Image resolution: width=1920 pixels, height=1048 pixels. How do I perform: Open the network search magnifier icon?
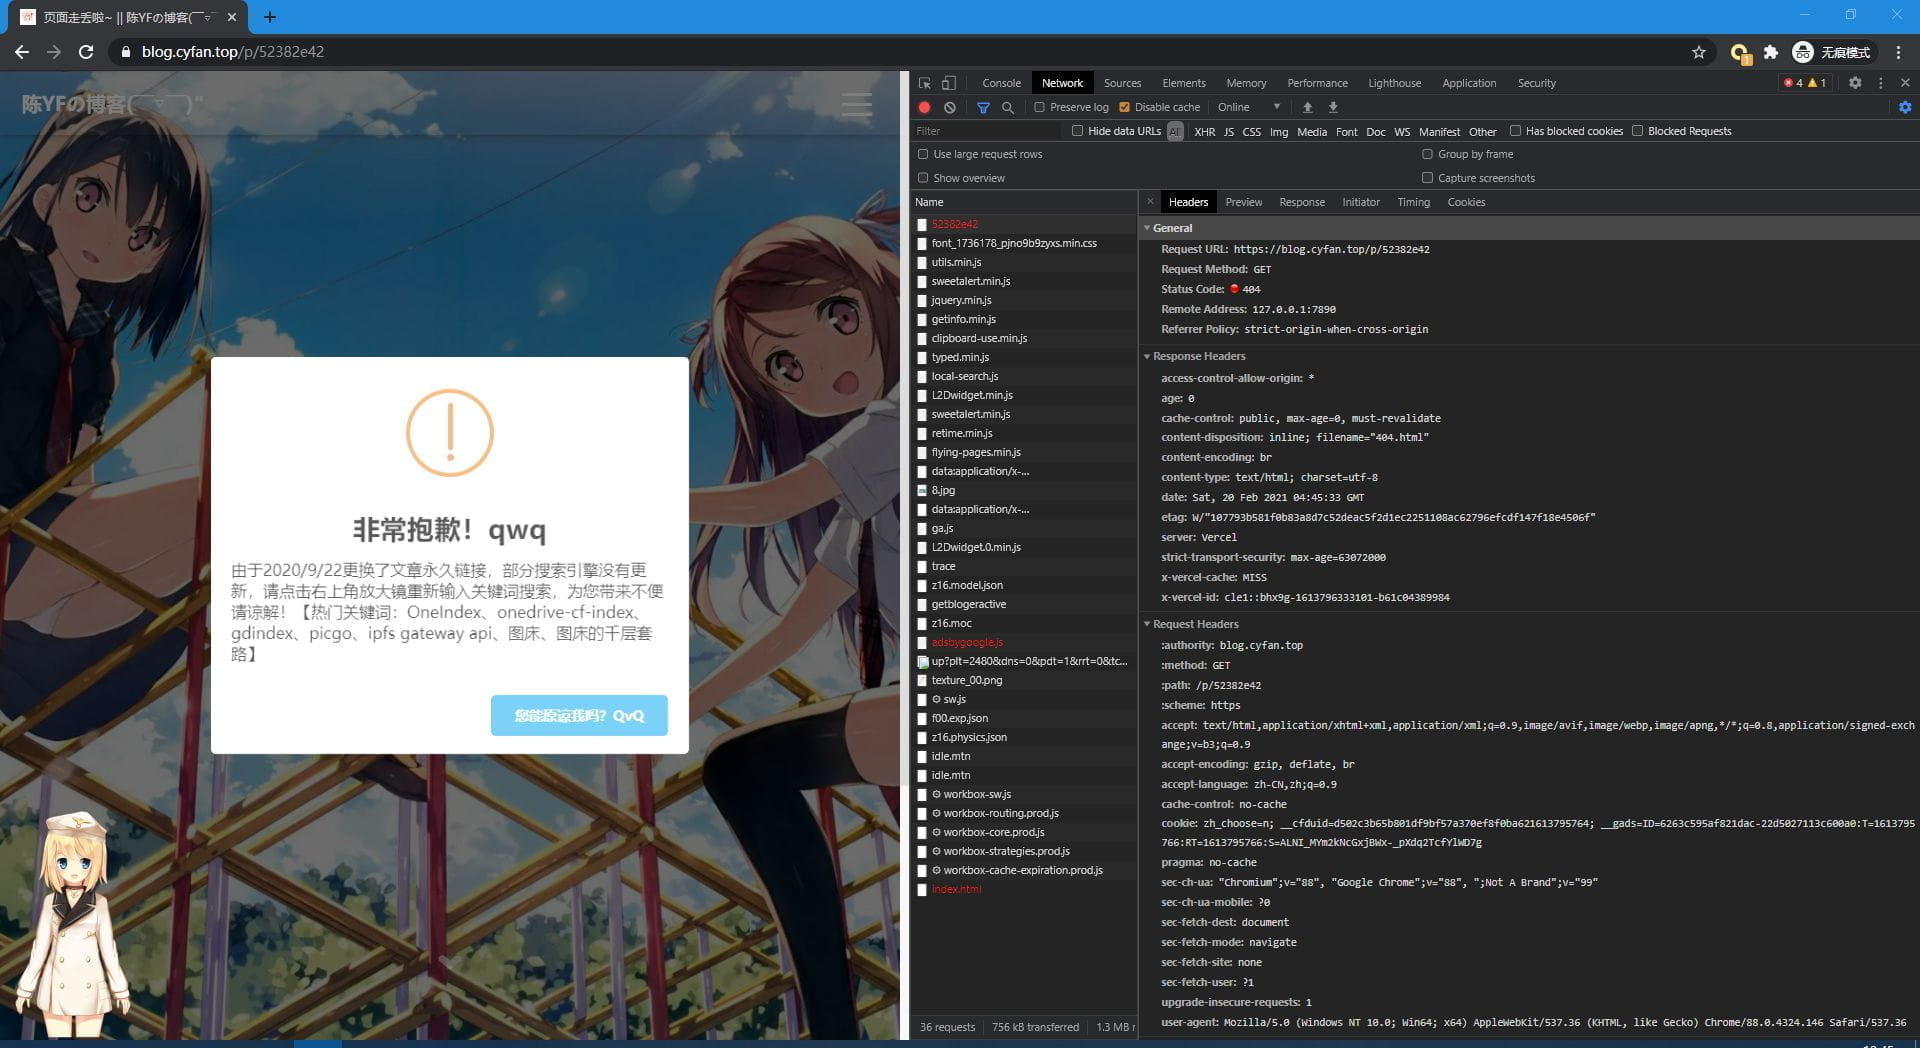(1008, 107)
